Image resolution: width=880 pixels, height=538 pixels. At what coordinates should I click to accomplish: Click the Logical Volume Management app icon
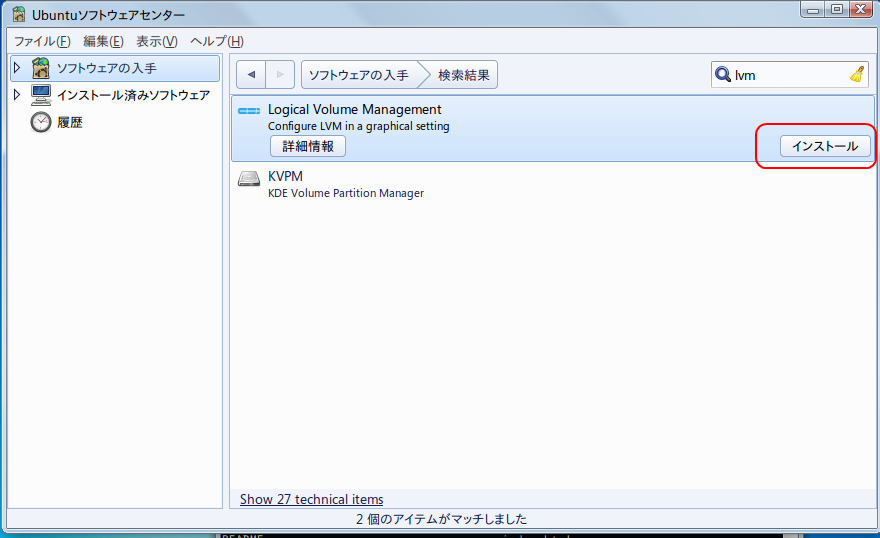click(249, 110)
